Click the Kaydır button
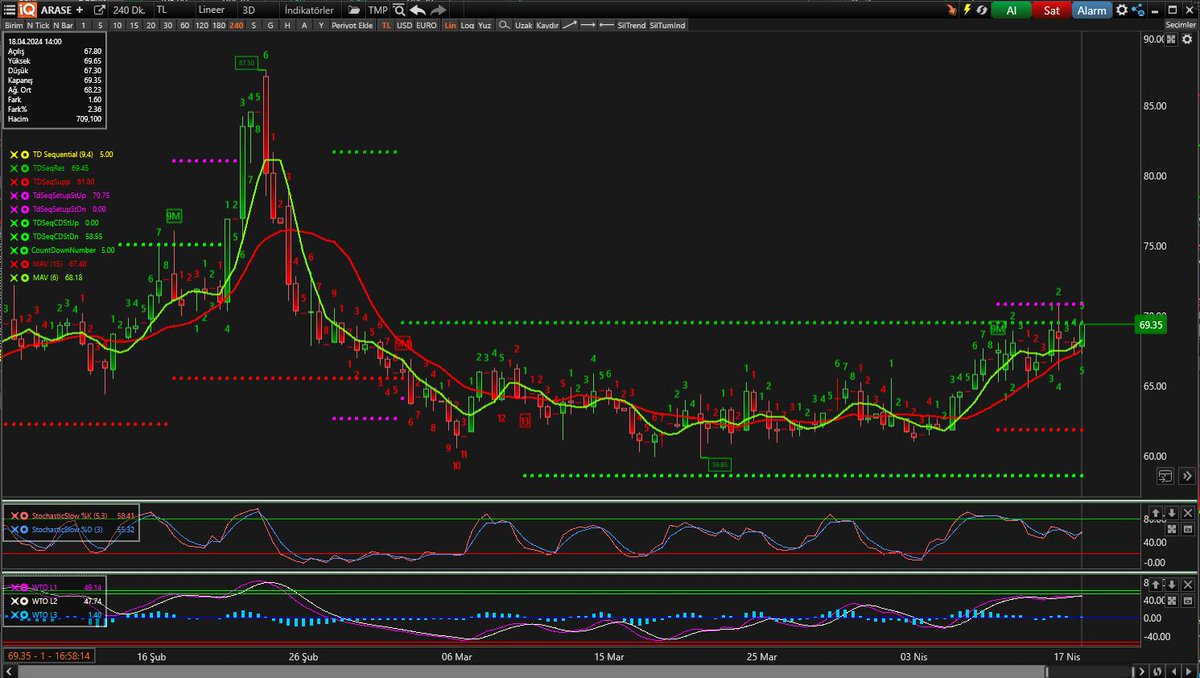 coord(547,25)
